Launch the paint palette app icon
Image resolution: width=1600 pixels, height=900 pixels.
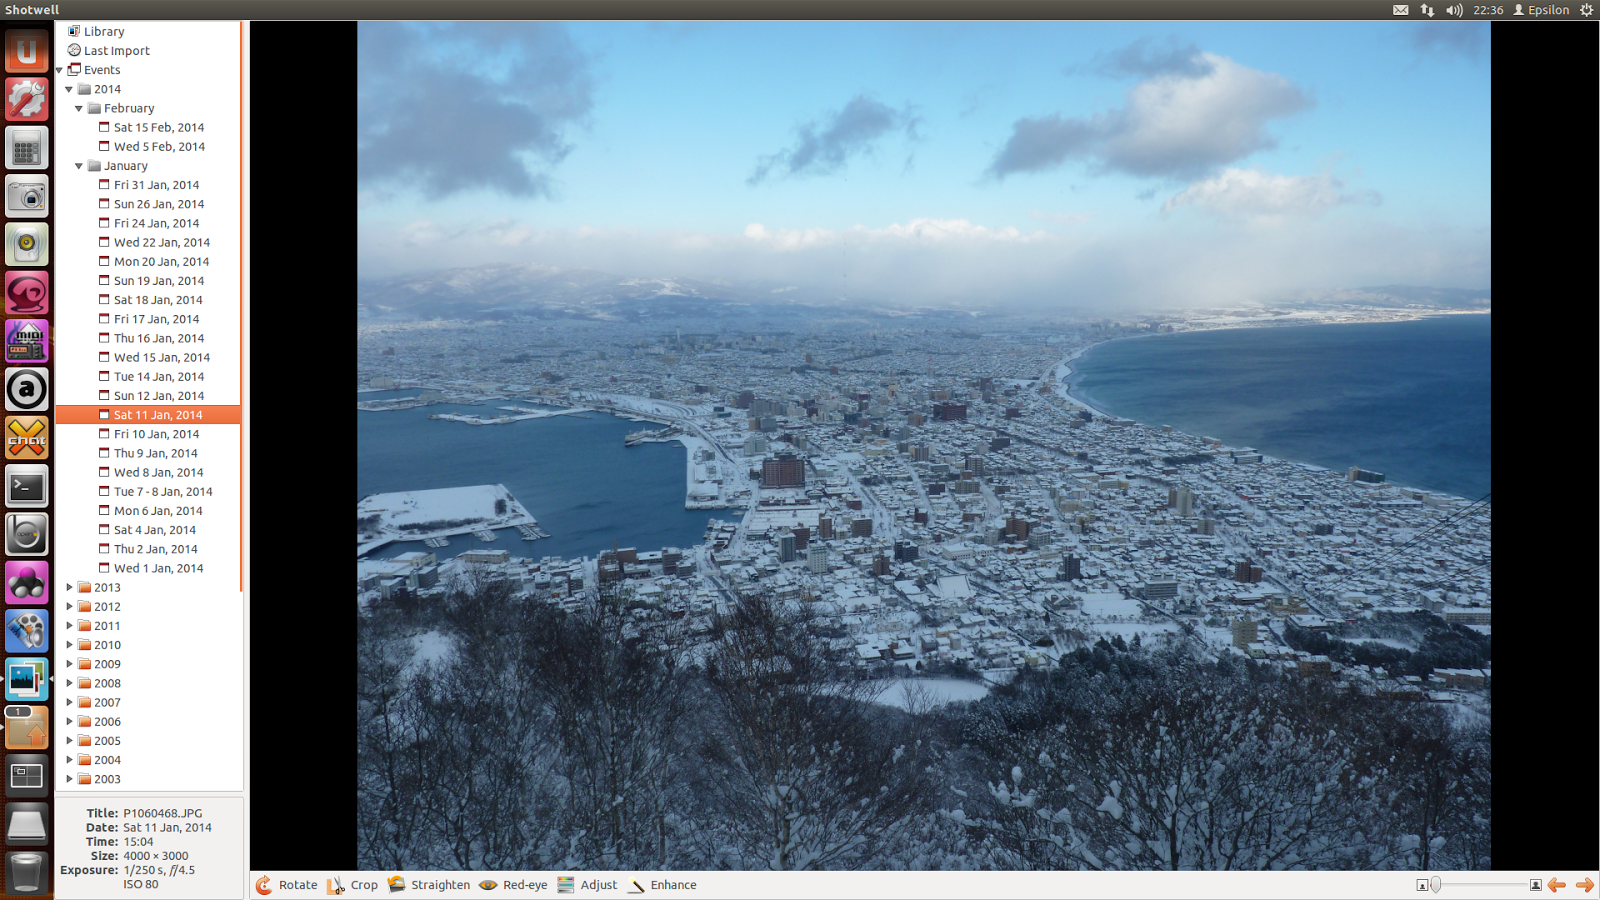(x=27, y=631)
